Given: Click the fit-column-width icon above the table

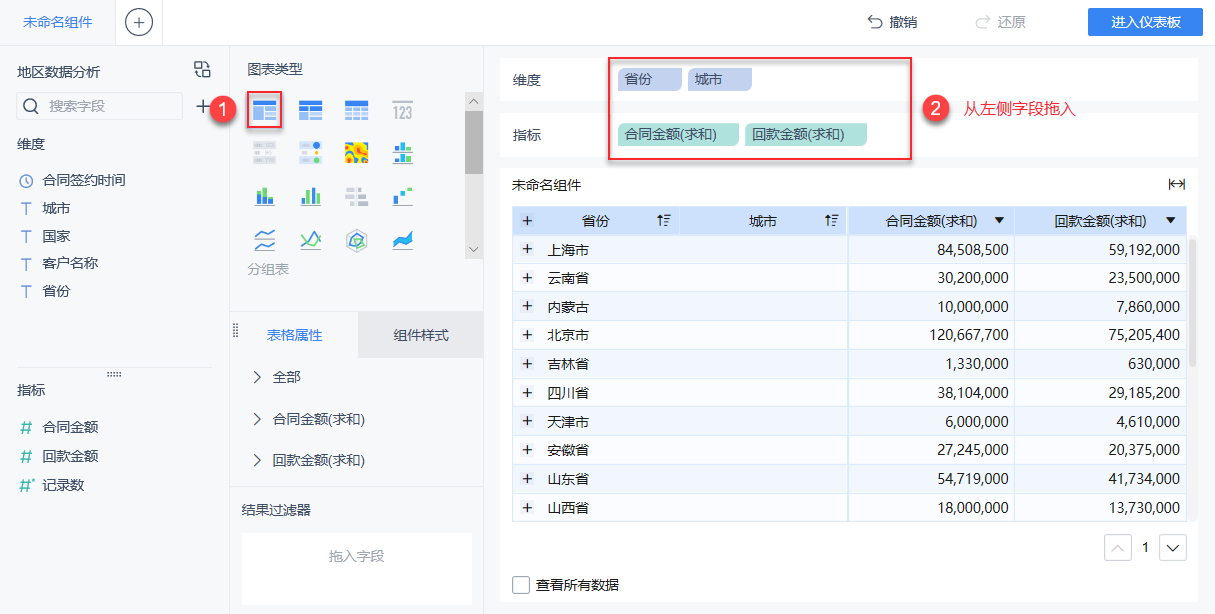Looking at the screenshot, I should [1176, 184].
